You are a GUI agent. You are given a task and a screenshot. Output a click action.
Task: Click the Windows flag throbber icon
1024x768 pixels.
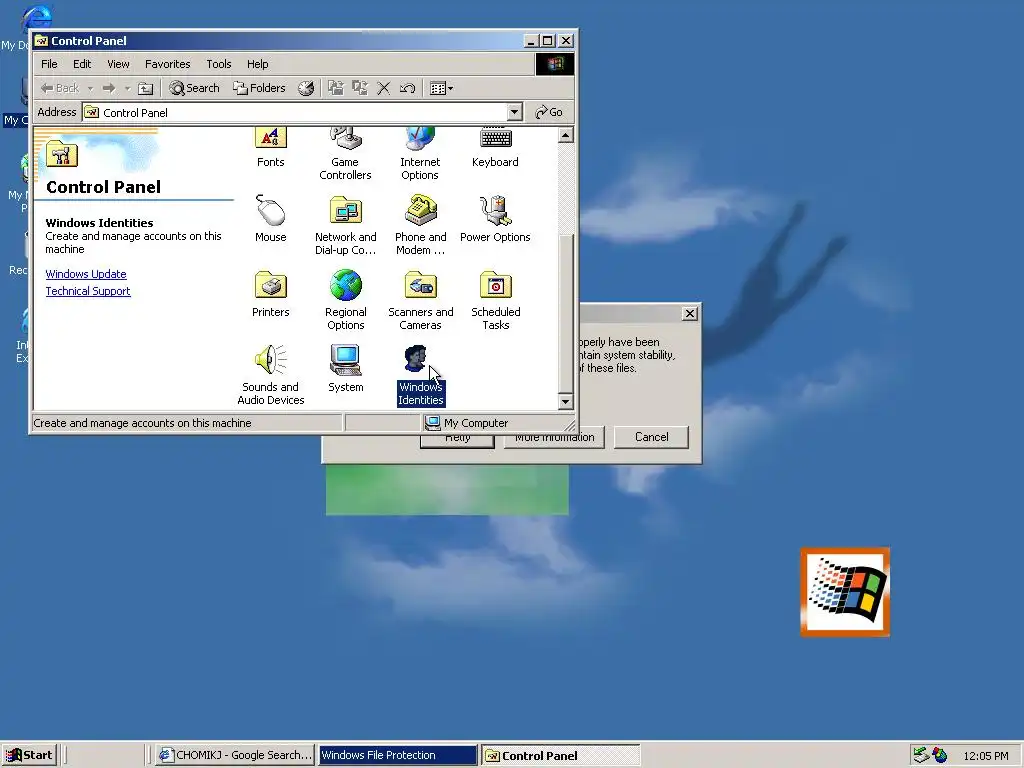554,64
